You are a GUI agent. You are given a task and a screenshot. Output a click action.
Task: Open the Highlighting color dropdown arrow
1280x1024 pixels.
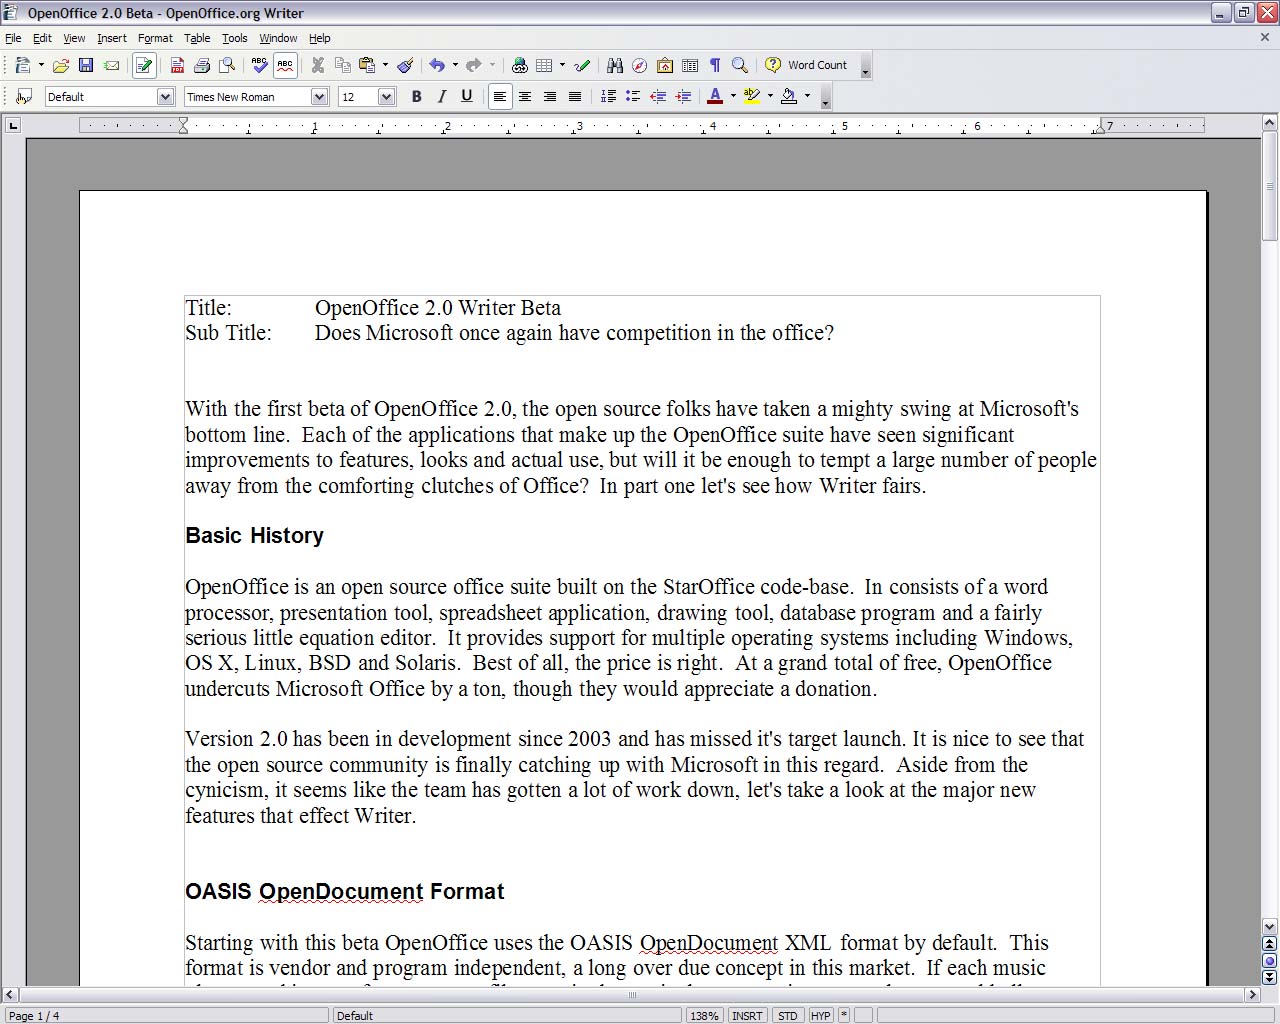(x=770, y=97)
